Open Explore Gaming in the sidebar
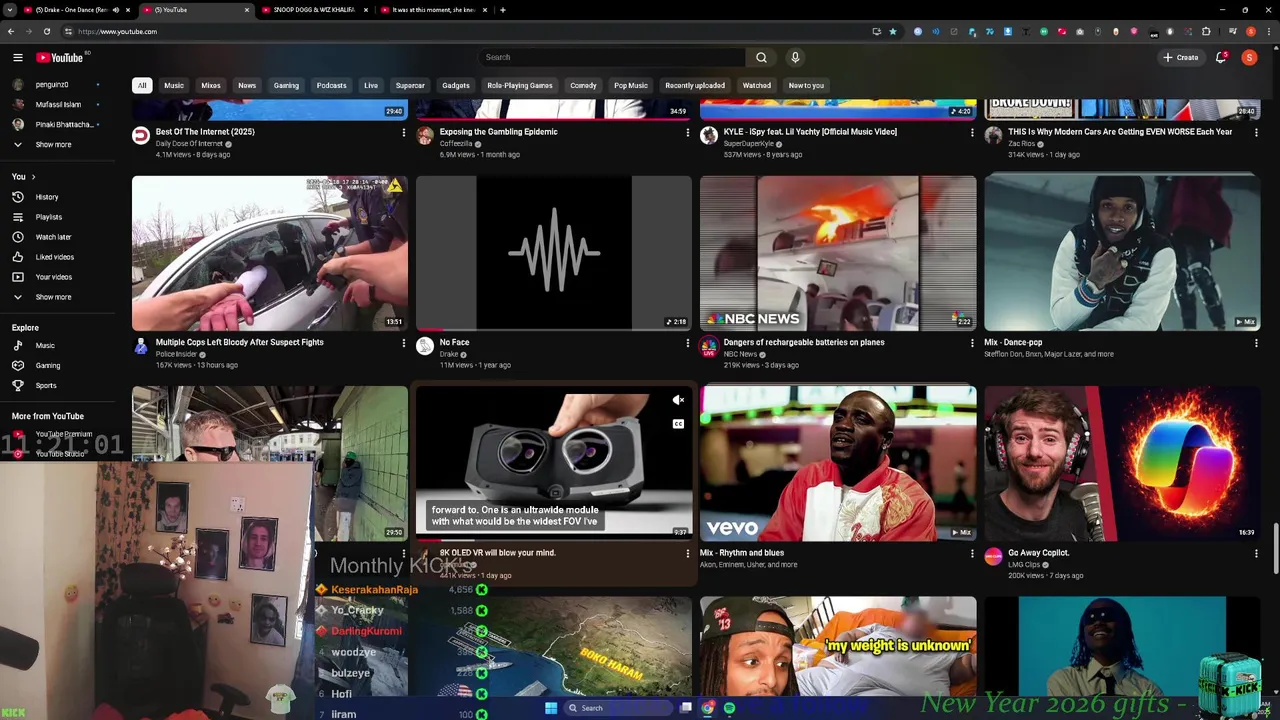The height and width of the screenshot is (720, 1280). 47,366
